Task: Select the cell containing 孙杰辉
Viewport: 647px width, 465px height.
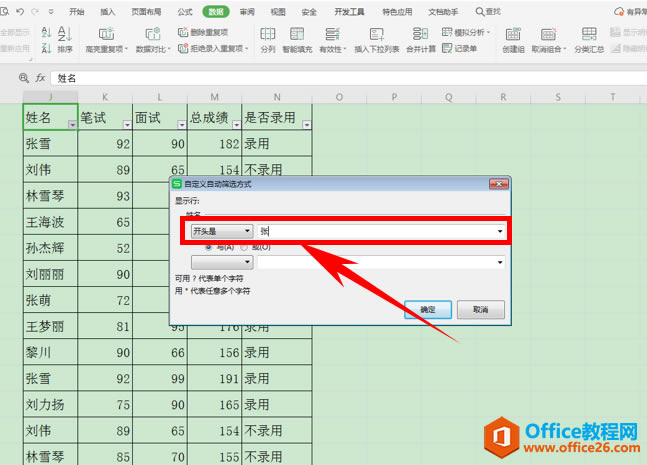Action: point(50,248)
